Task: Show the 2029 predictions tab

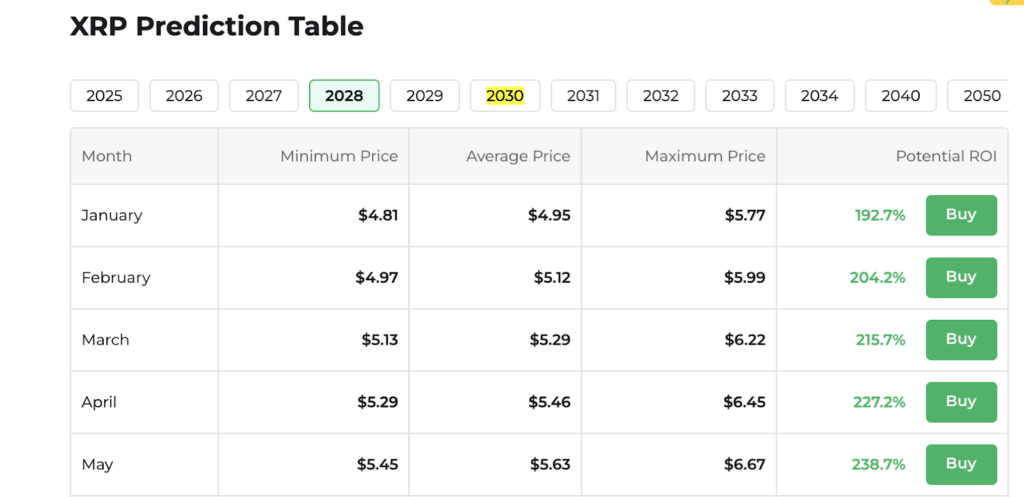Action: [424, 96]
